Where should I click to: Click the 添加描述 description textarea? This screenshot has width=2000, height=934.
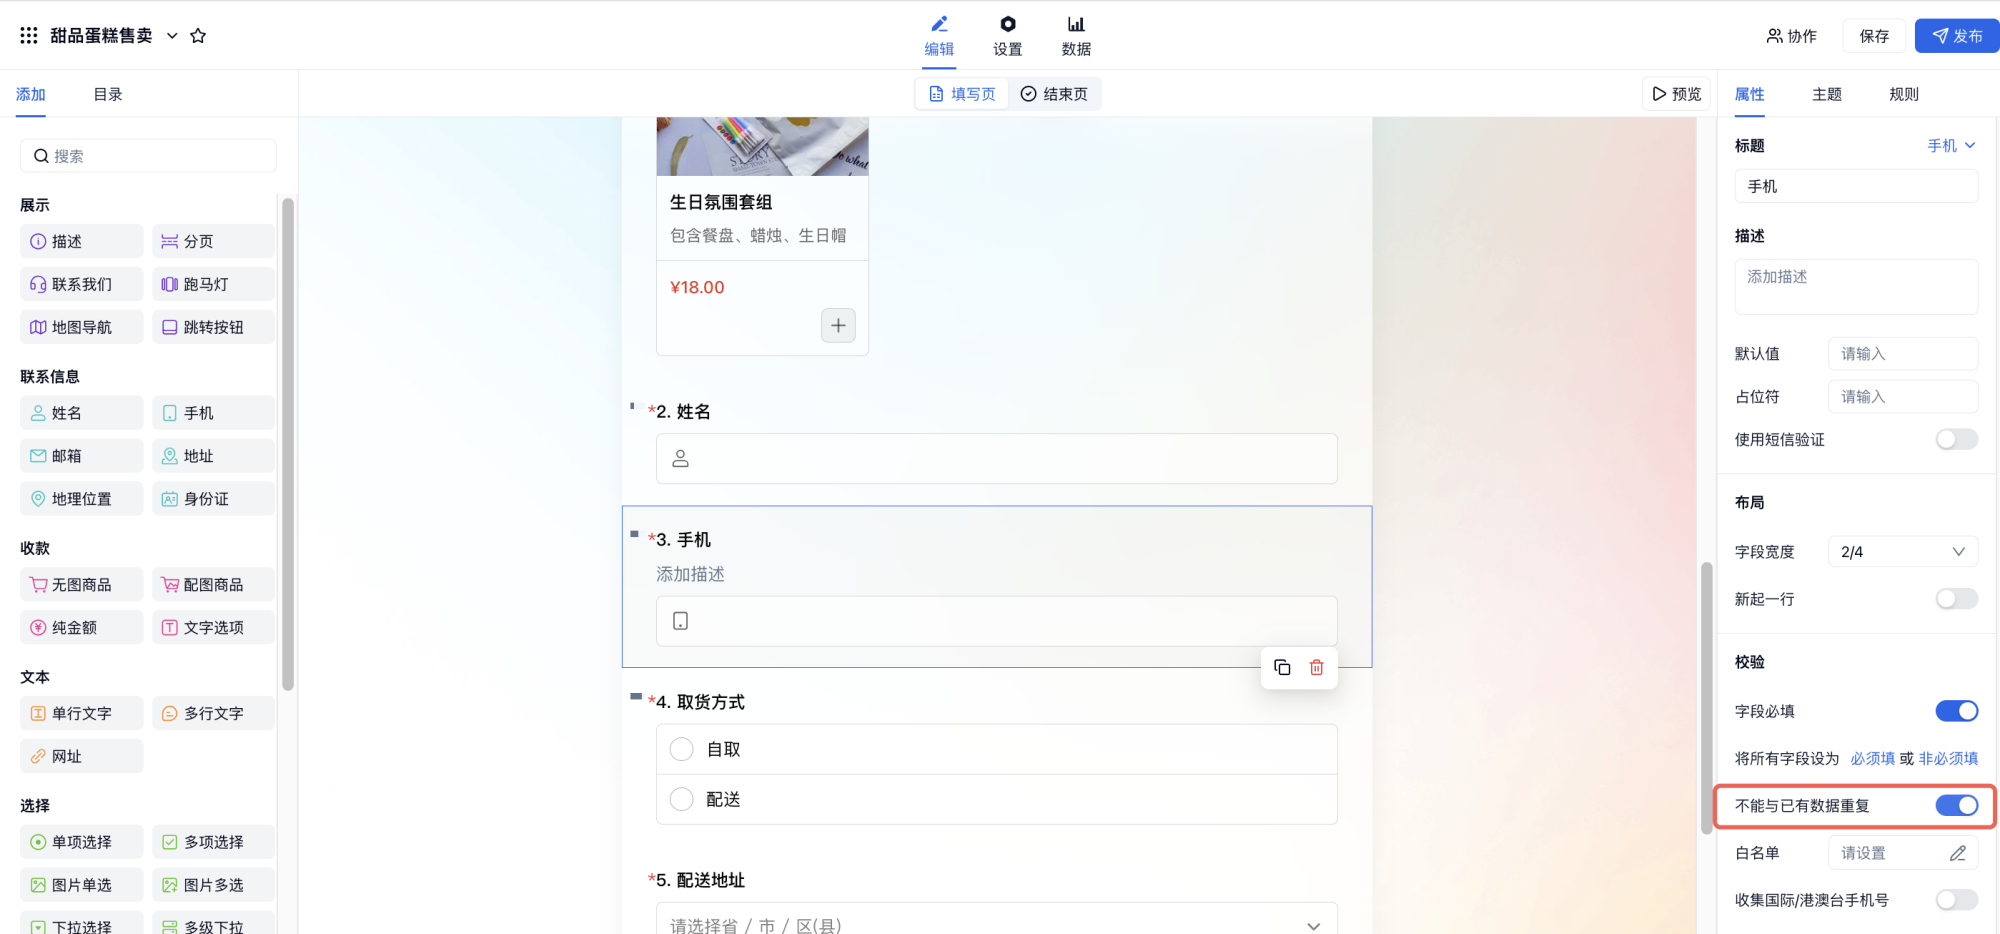pyautogui.click(x=1856, y=287)
